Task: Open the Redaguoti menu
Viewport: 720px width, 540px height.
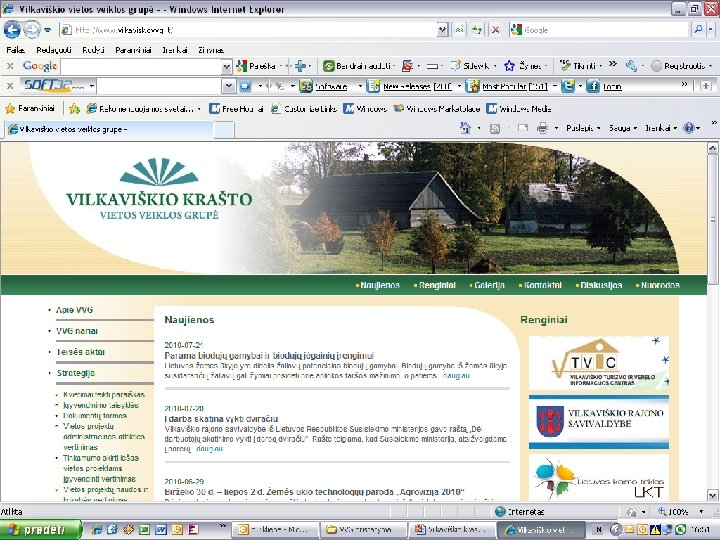Action: click(x=54, y=50)
